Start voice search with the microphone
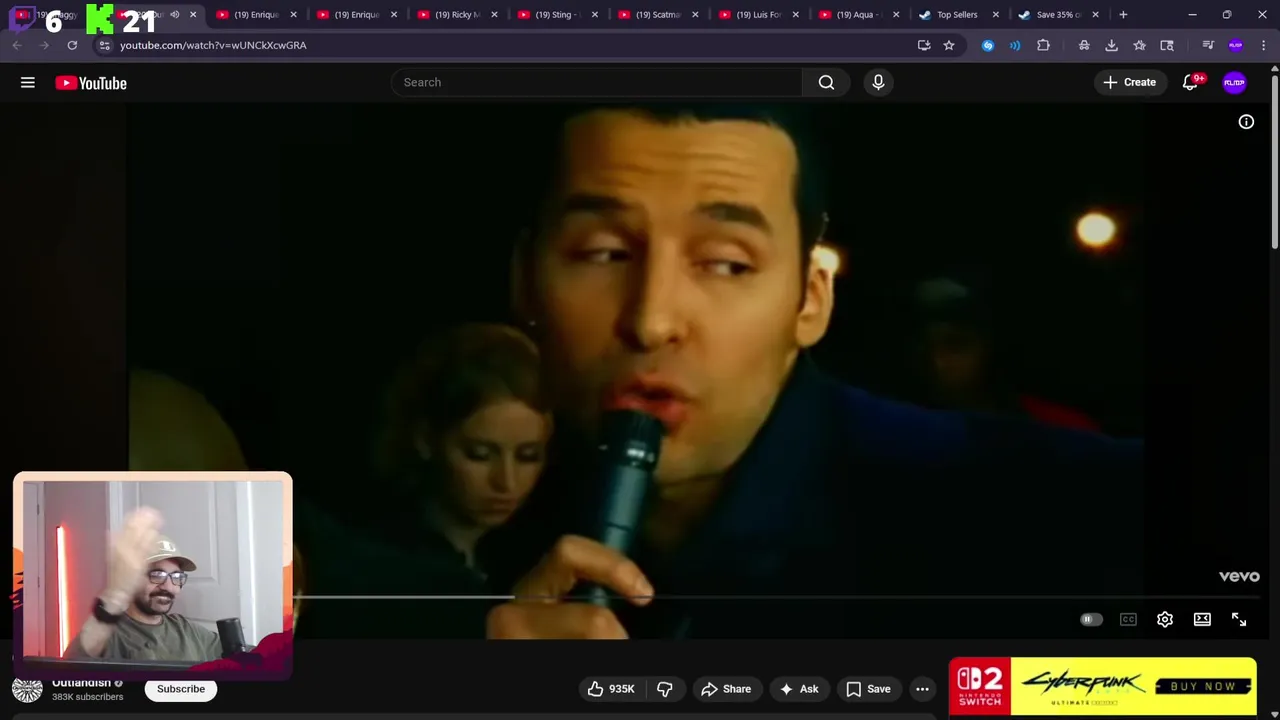1280x720 pixels. pos(878,82)
